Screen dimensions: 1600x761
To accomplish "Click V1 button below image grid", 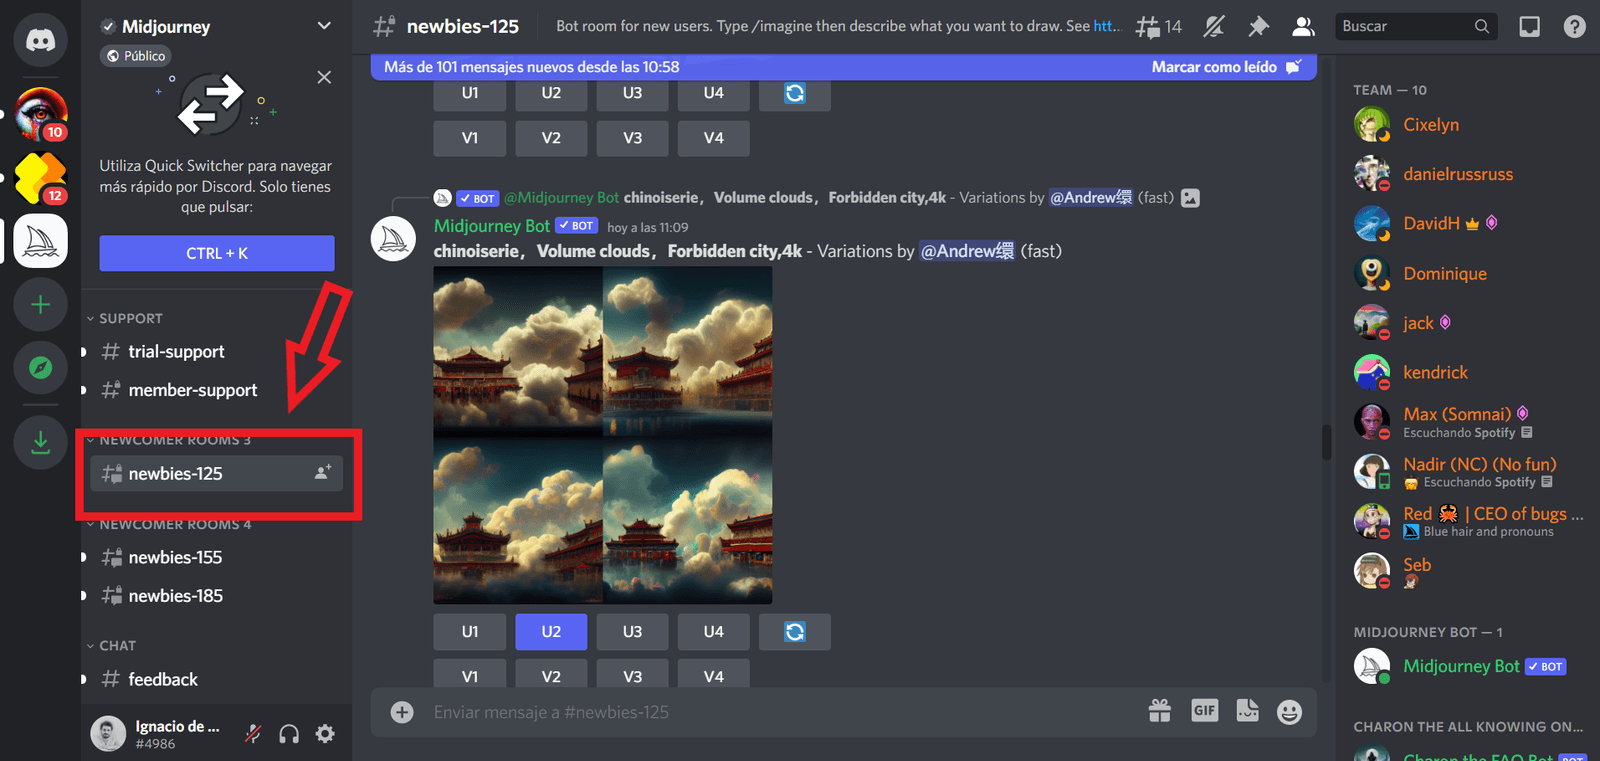I will (470, 676).
